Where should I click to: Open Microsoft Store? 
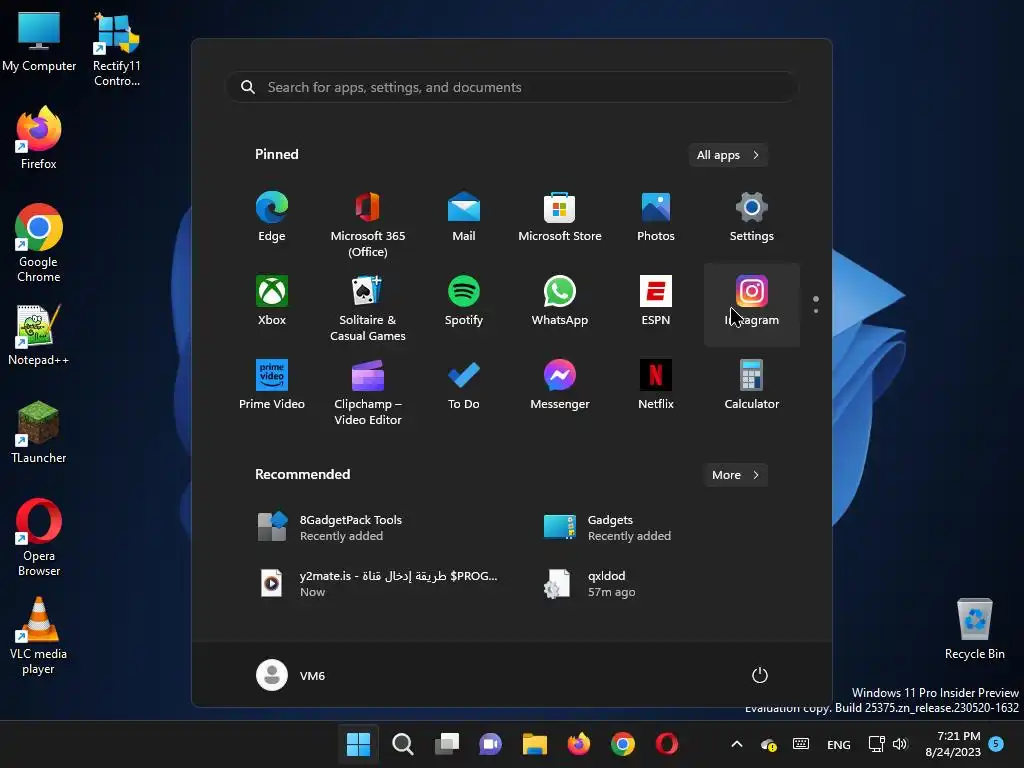[x=560, y=218]
